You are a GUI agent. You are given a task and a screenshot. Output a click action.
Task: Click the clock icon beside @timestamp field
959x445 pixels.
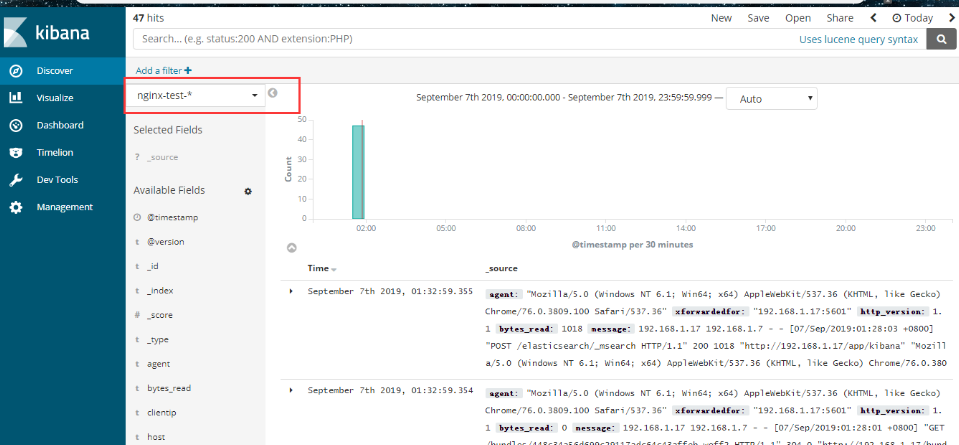pos(137,218)
